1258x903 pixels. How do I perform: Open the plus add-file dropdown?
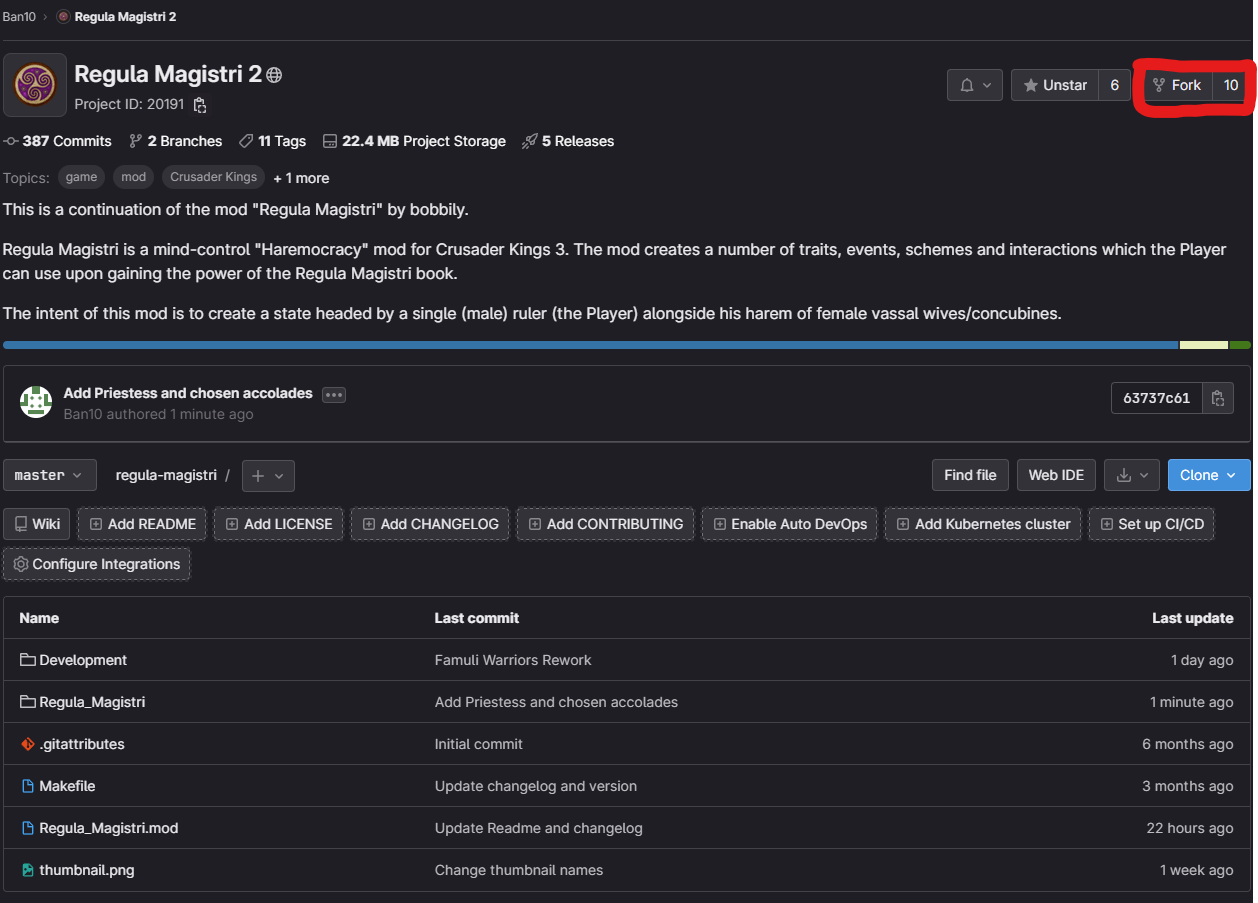[x=268, y=475]
